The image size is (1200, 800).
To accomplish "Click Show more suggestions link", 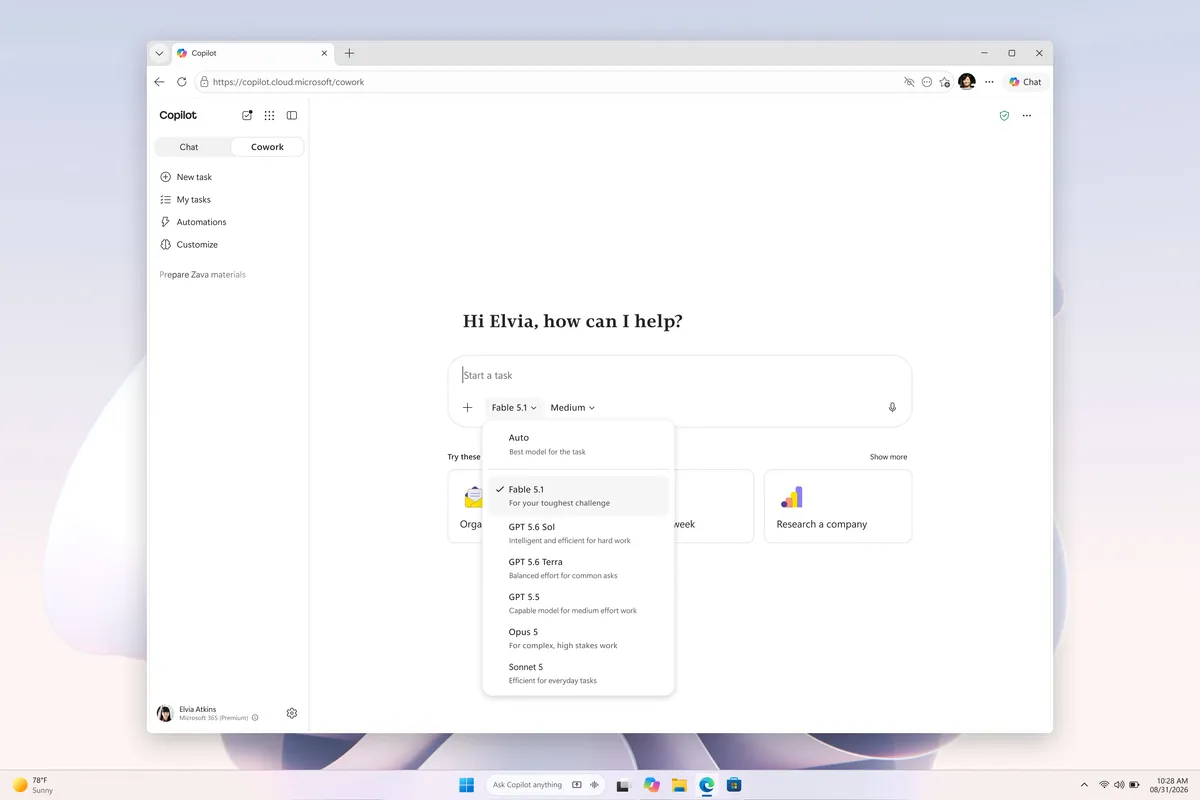I will pos(888,457).
